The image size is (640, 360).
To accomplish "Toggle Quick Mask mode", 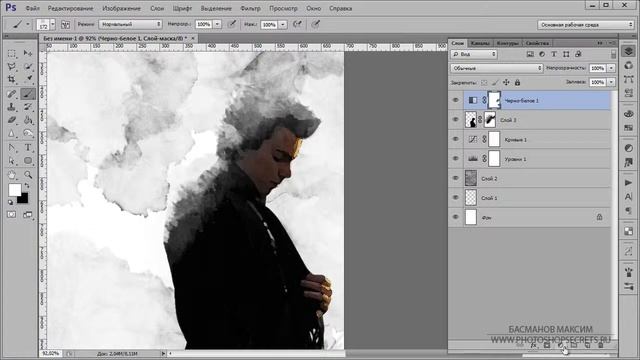I will (12, 215).
